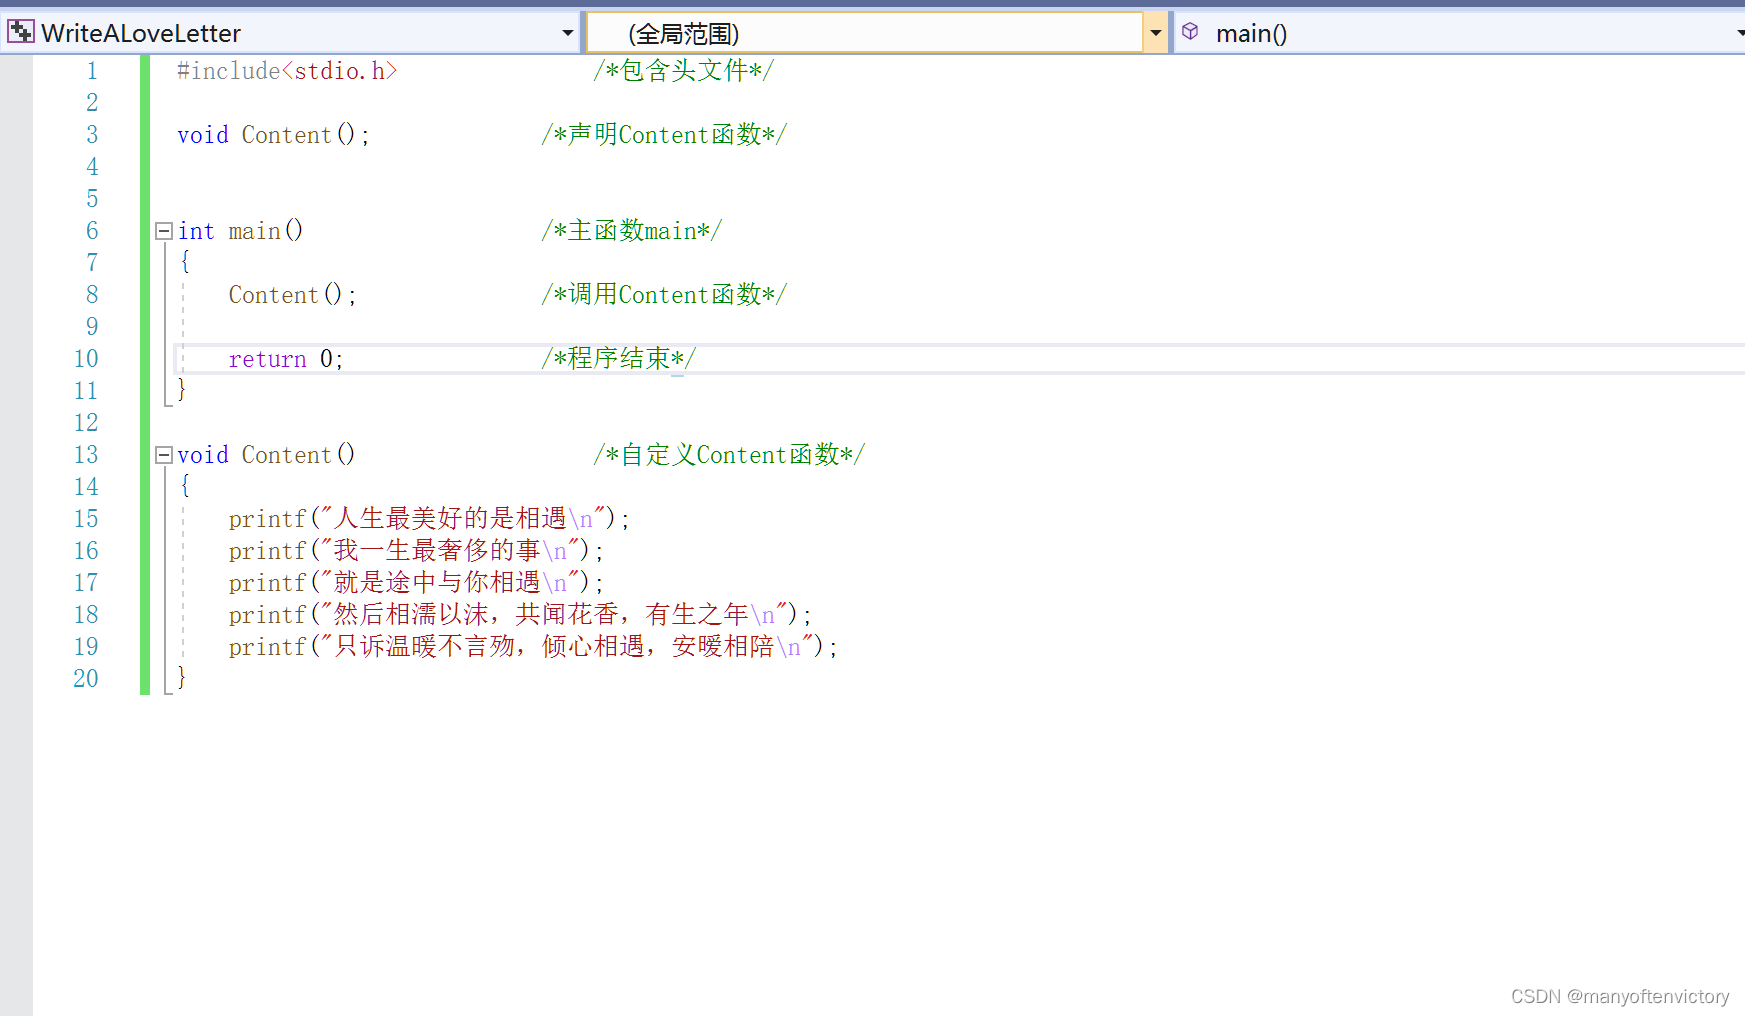
Task: Click the Content(); call on line 8
Action: 292,295
